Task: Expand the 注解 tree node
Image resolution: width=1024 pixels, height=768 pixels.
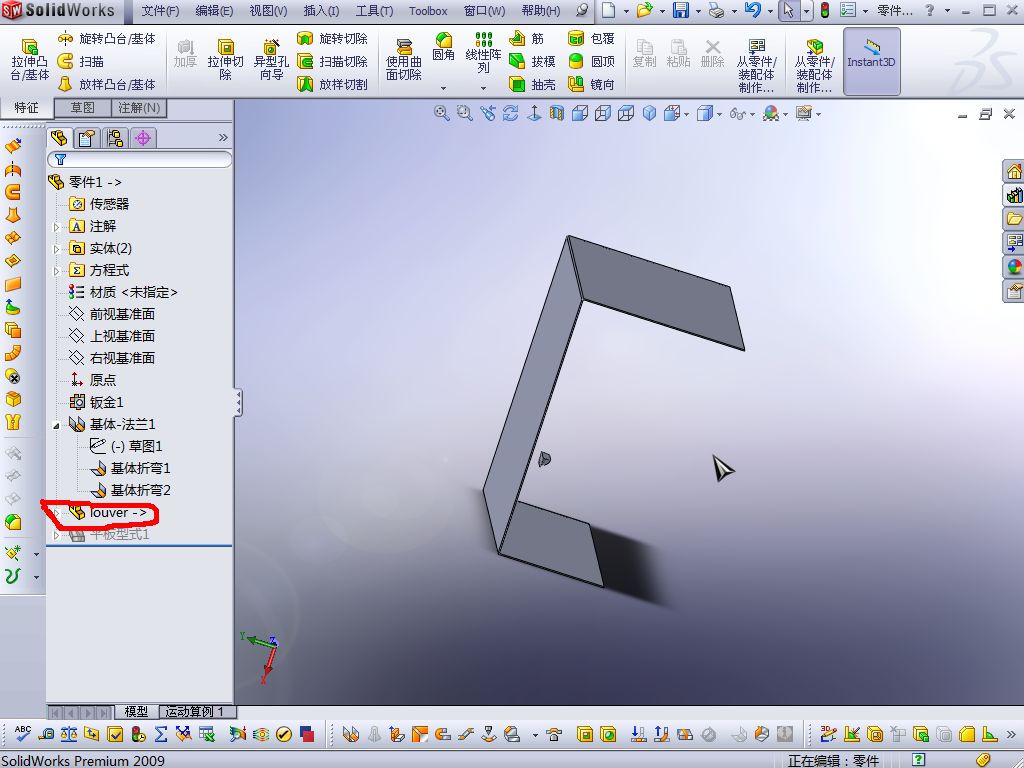Action: pyautogui.click(x=57, y=227)
